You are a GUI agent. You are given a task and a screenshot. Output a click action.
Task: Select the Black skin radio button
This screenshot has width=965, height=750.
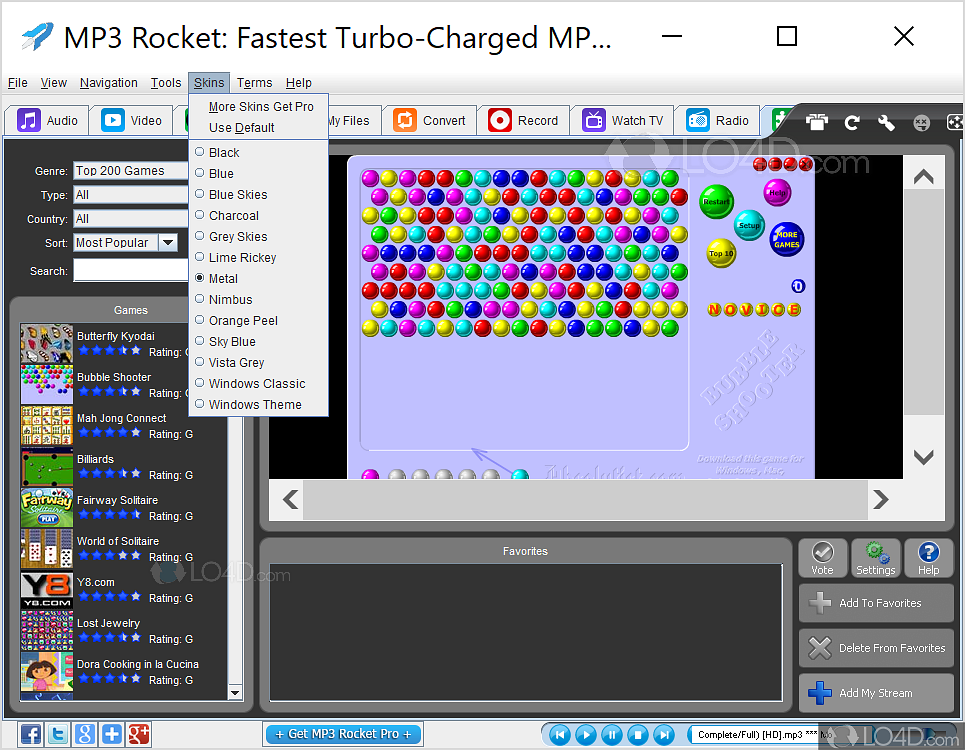coord(200,153)
